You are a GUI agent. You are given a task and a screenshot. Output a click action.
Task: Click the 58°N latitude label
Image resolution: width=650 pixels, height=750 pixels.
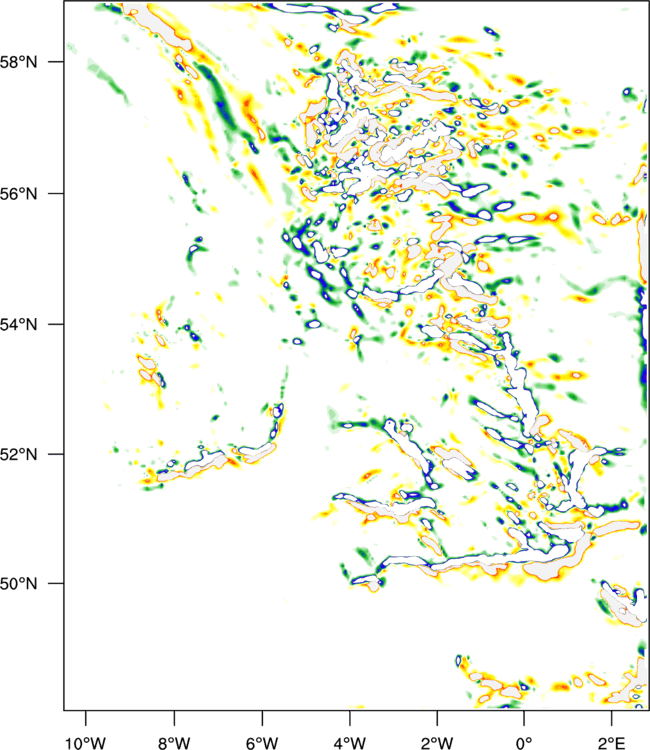coord(18,62)
